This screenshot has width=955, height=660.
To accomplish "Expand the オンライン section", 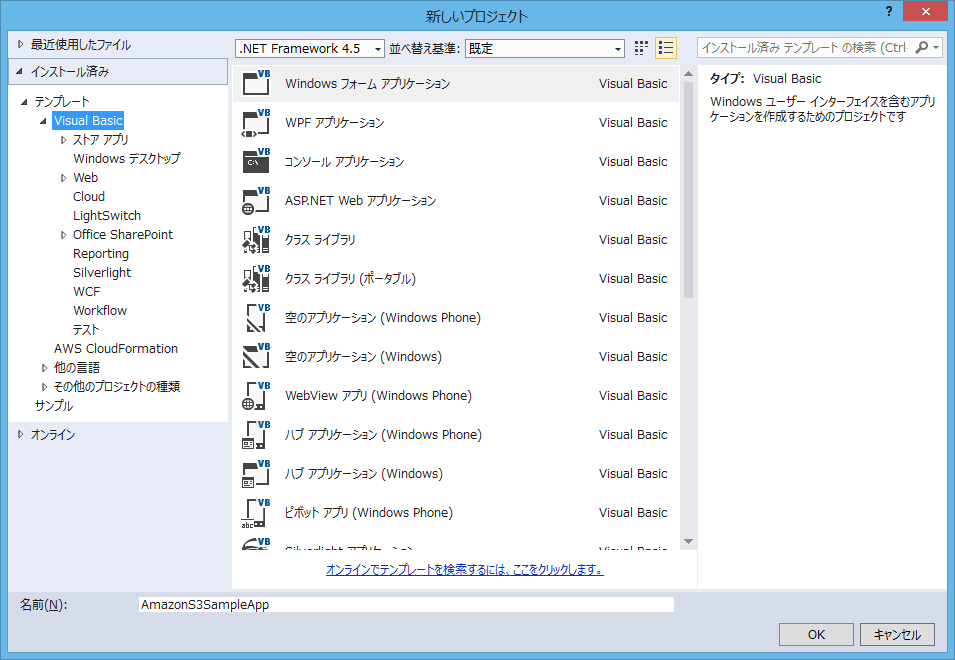I will [21, 434].
